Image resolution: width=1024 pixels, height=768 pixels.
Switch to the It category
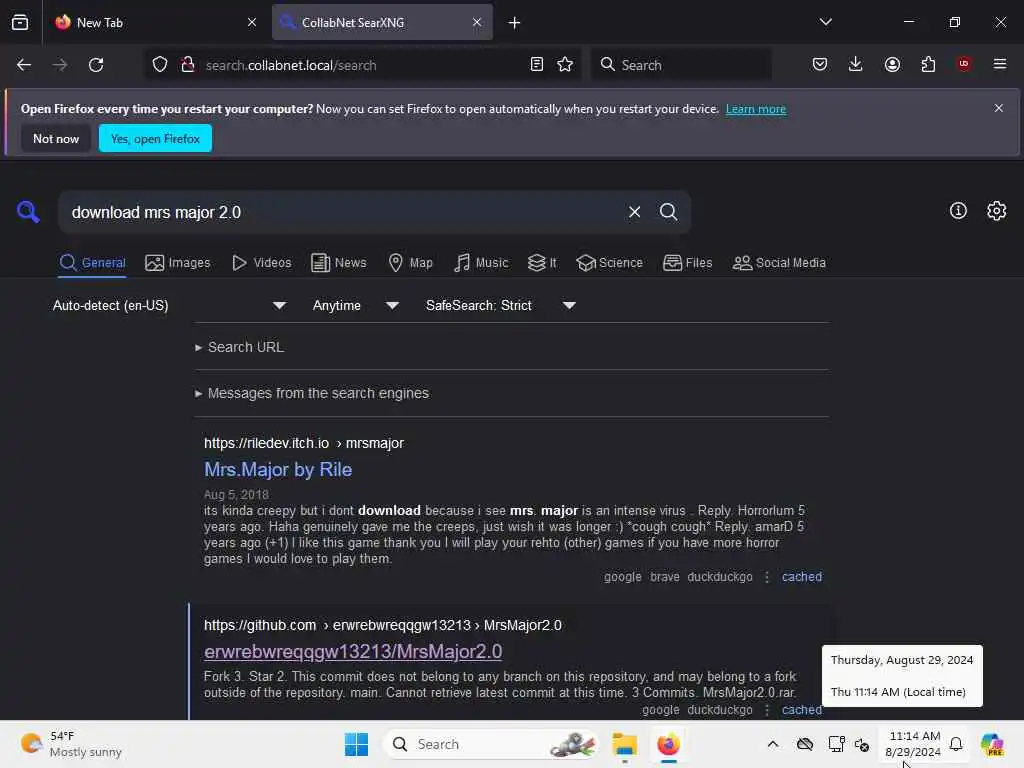[542, 263]
